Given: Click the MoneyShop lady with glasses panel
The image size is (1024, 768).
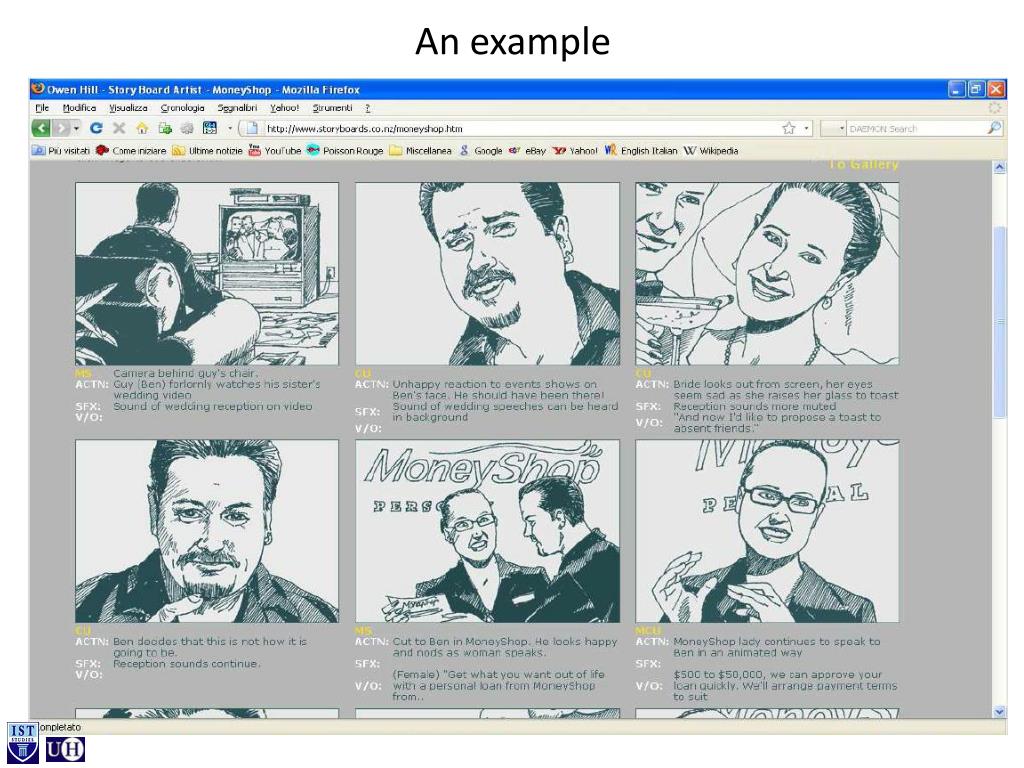Looking at the screenshot, I should (767, 531).
